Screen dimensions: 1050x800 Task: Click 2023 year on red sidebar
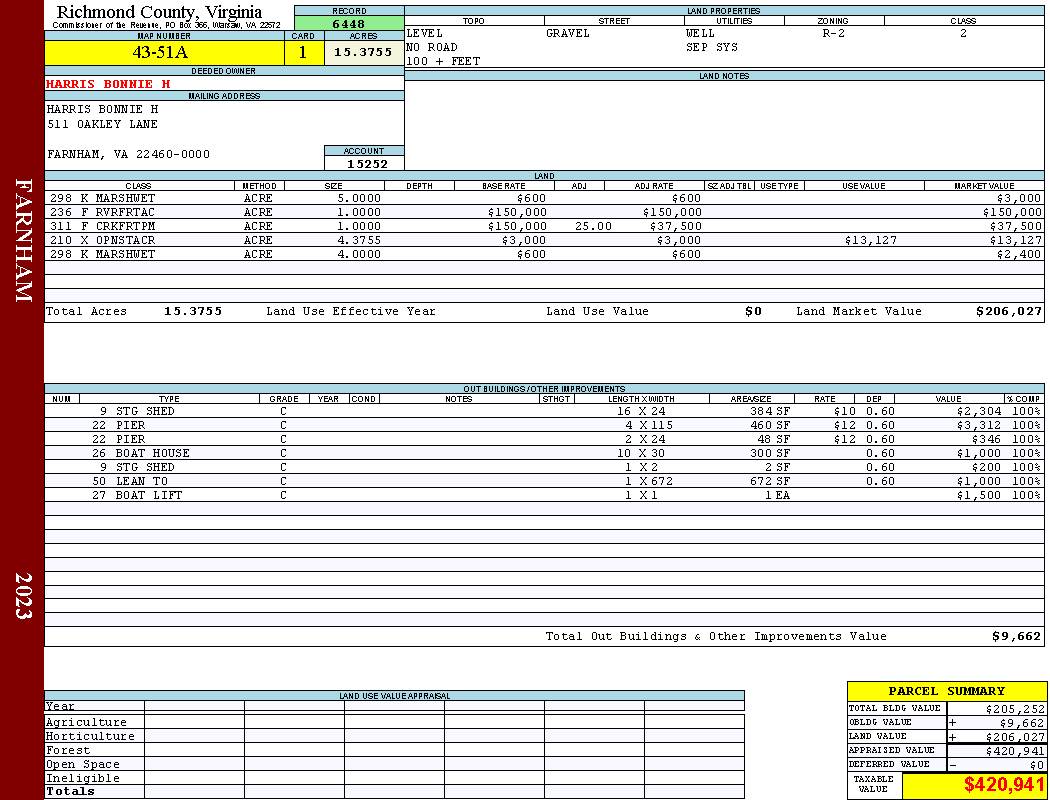pyautogui.click(x=23, y=595)
